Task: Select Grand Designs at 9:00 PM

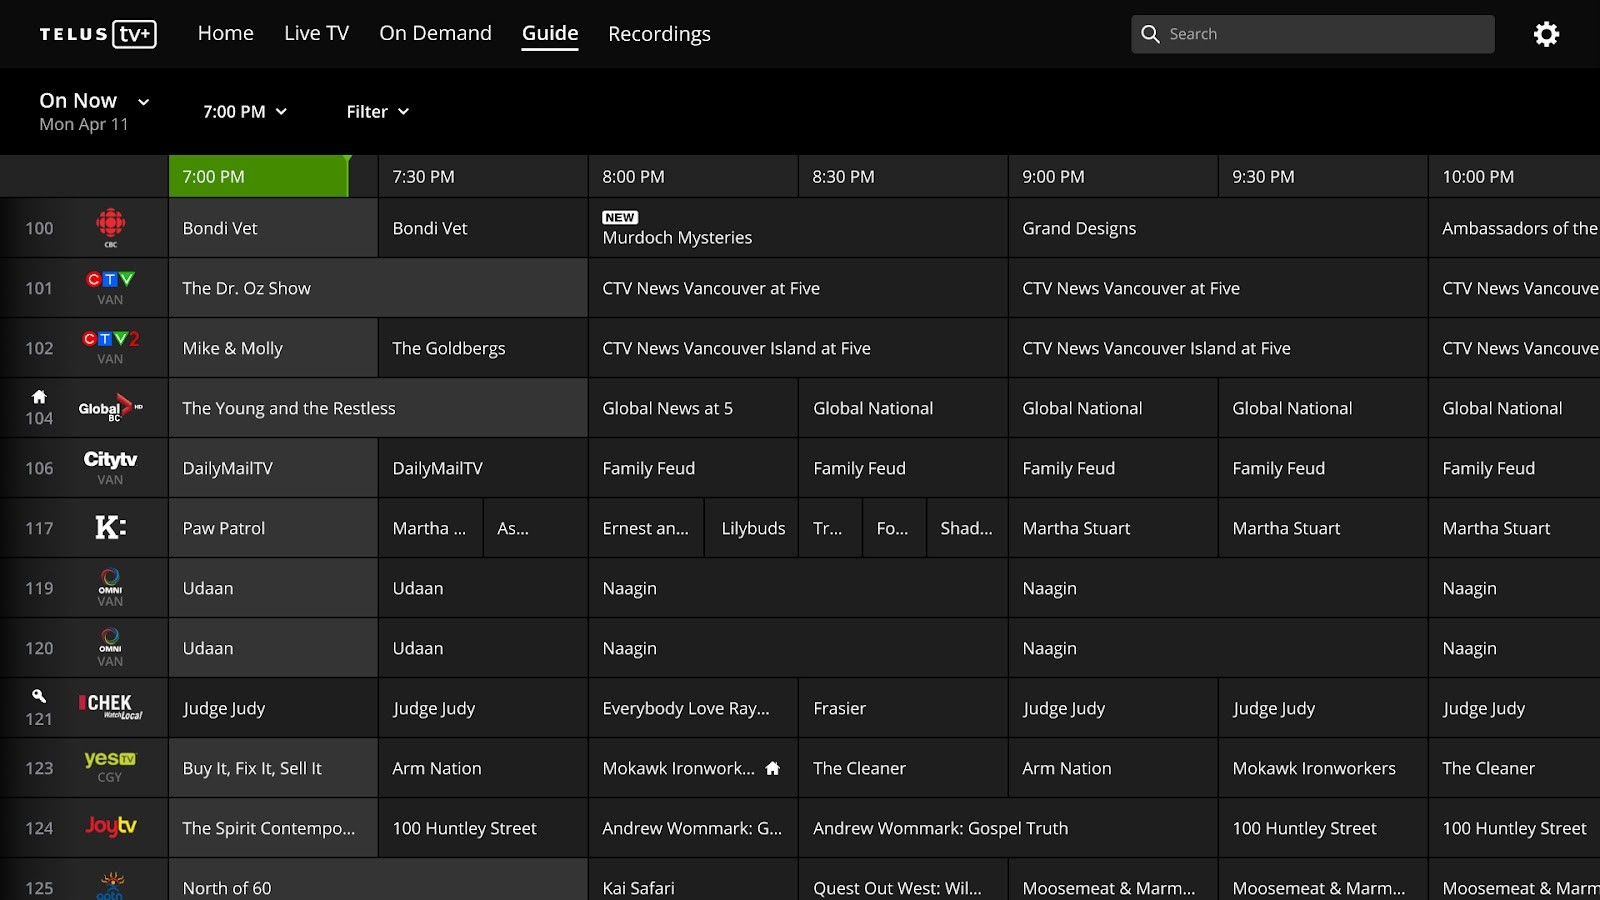Action: tap(1218, 228)
